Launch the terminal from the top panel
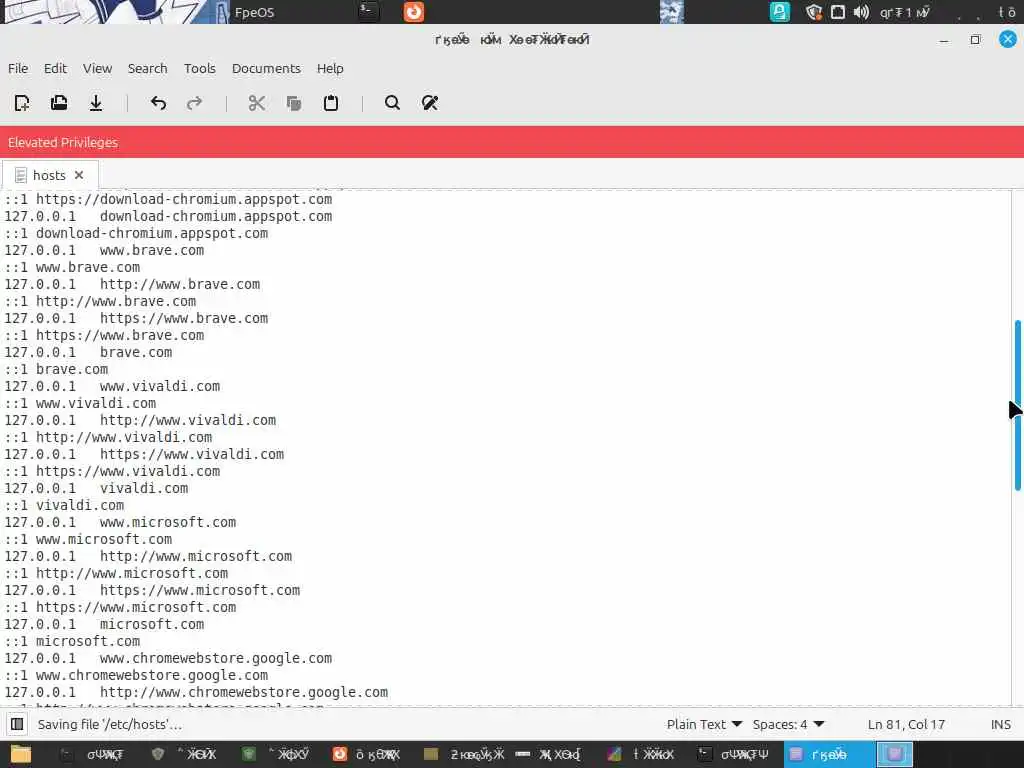1024x768 pixels. click(368, 11)
